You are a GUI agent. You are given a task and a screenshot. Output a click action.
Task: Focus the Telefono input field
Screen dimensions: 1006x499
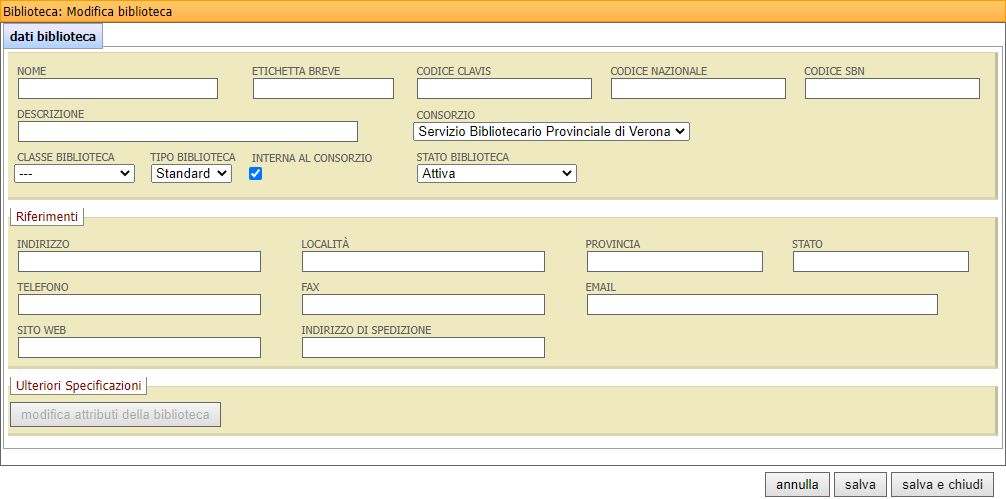139,305
